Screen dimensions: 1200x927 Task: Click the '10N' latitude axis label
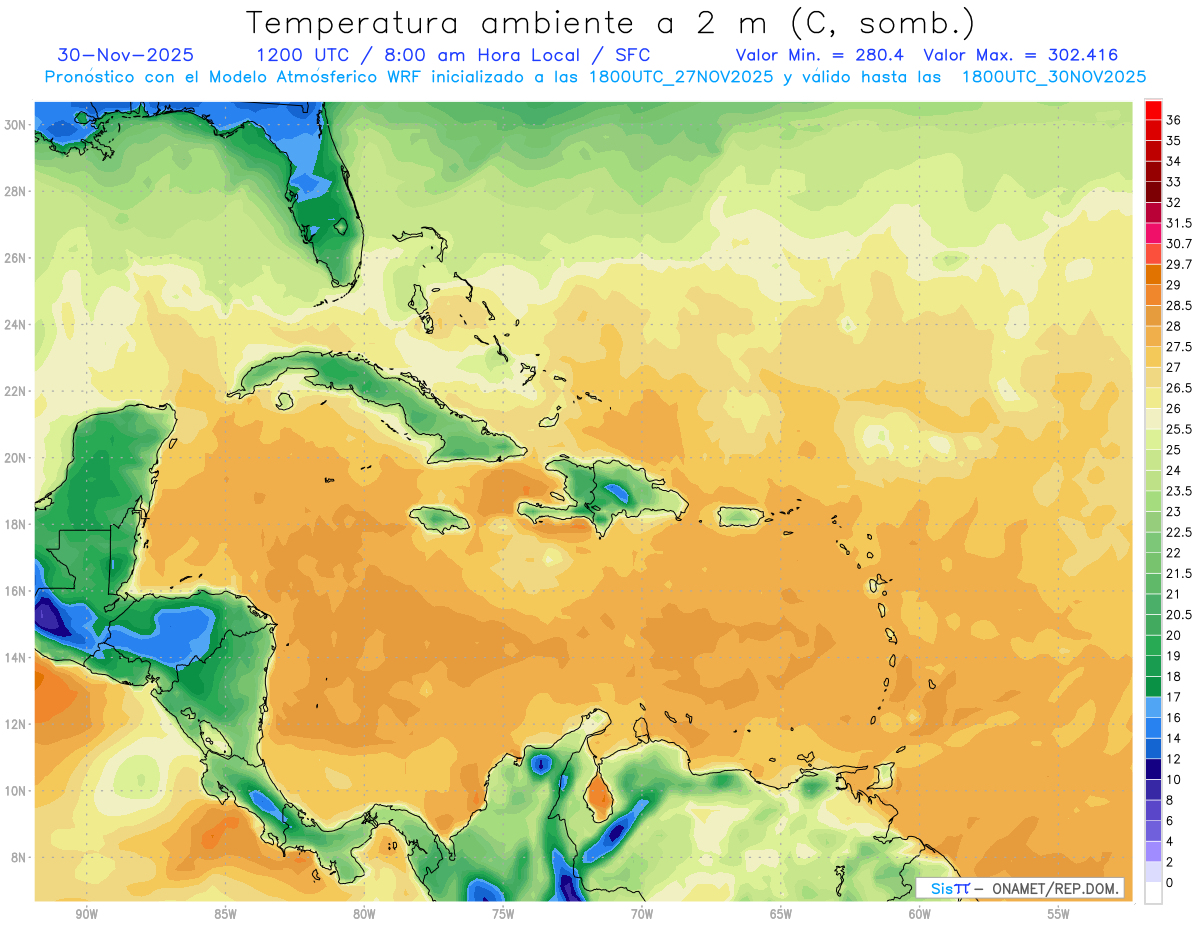16,791
